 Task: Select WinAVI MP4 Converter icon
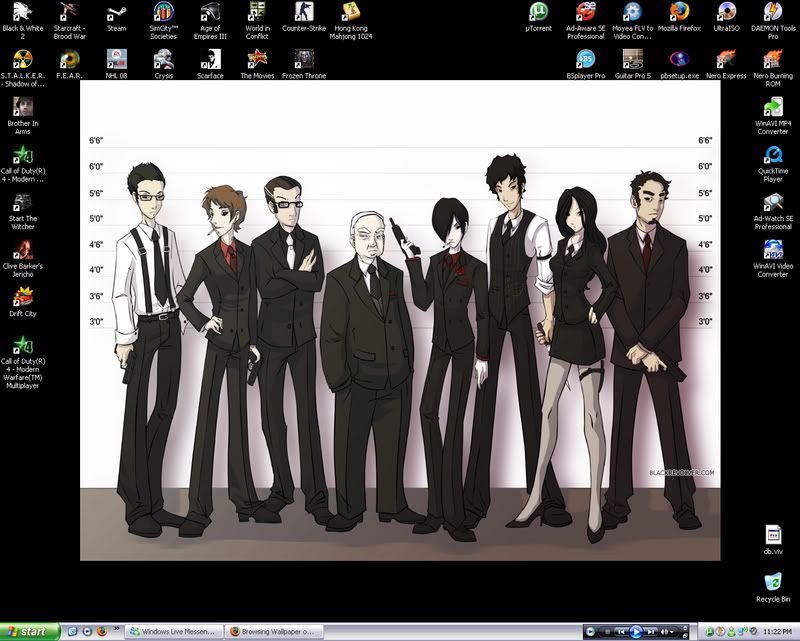[773, 115]
